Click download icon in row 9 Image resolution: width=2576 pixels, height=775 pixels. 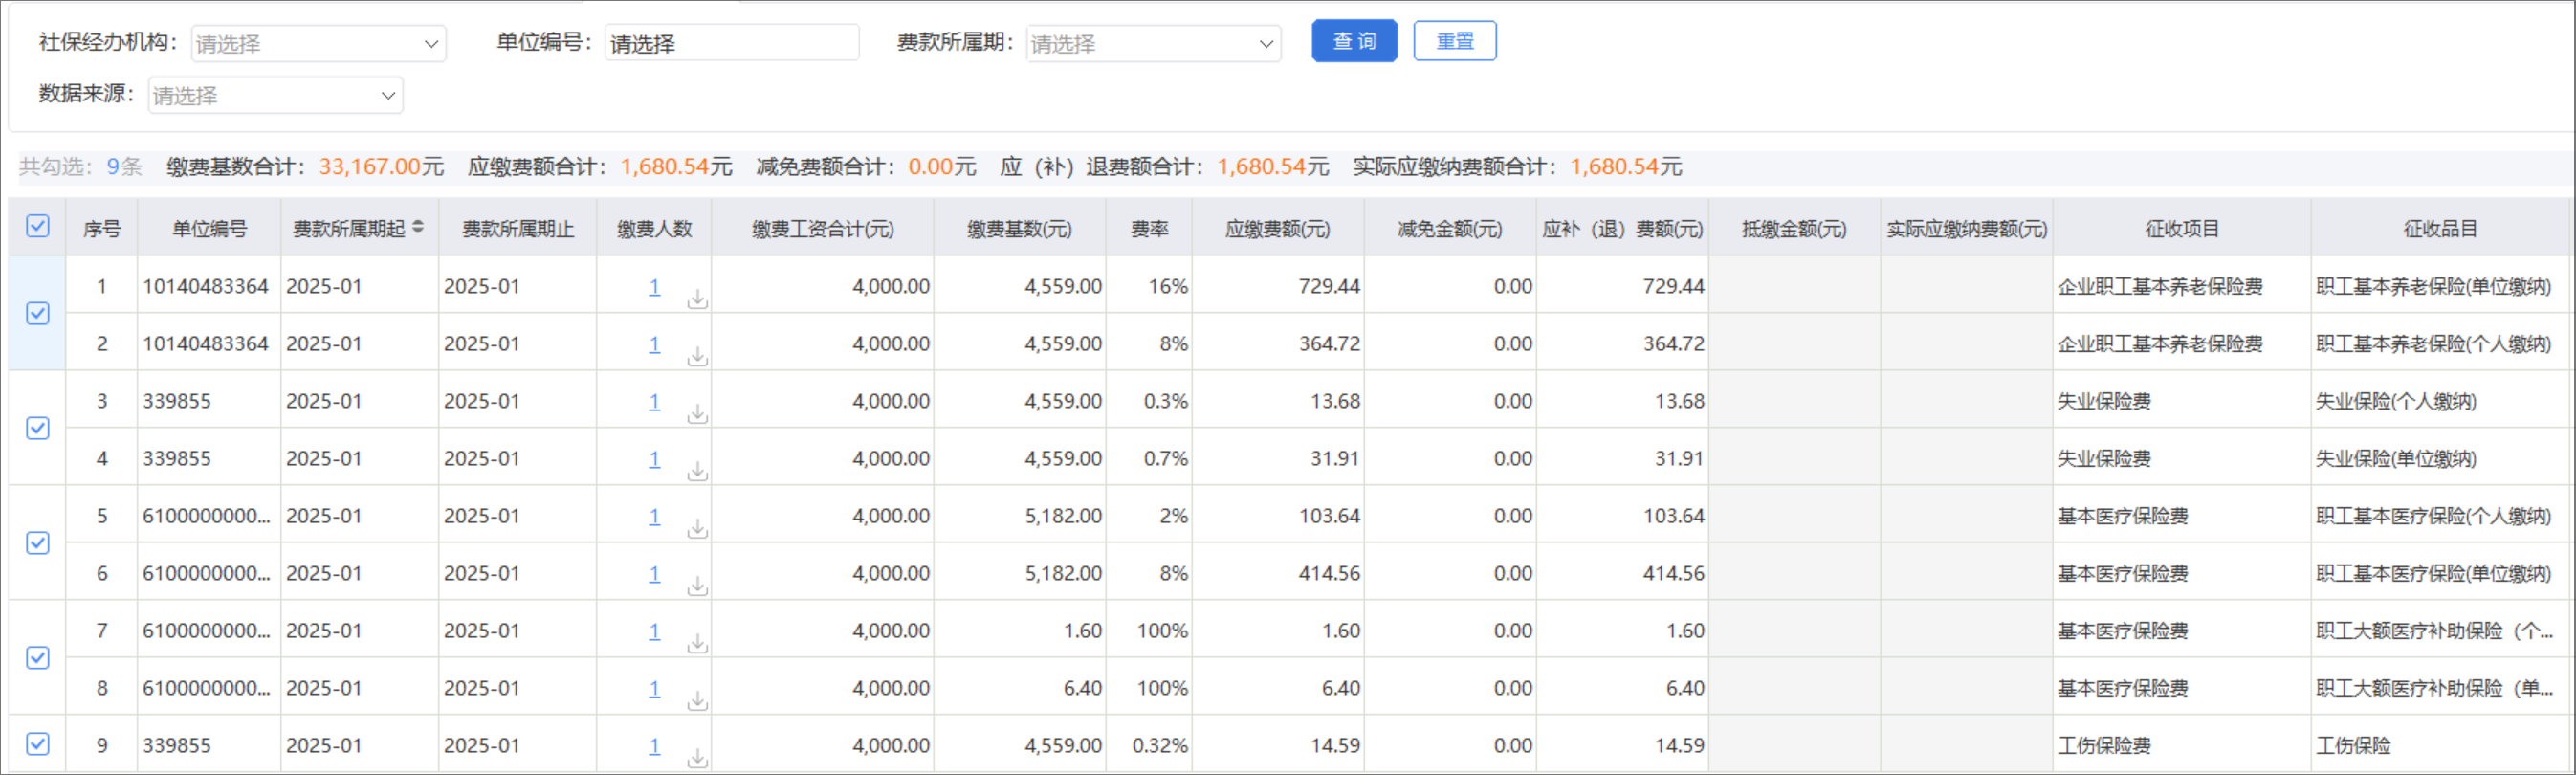pyautogui.click(x=697, y=759)
